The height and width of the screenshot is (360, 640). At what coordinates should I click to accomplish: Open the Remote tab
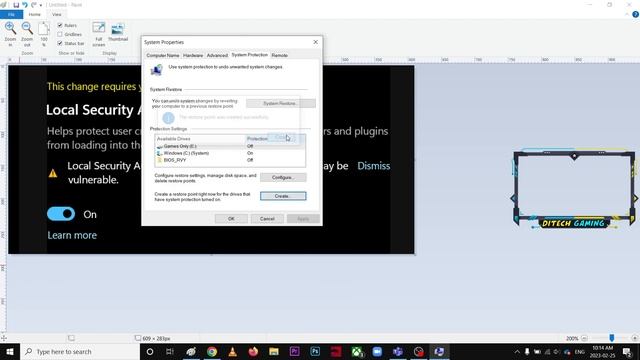coord(280,55)
